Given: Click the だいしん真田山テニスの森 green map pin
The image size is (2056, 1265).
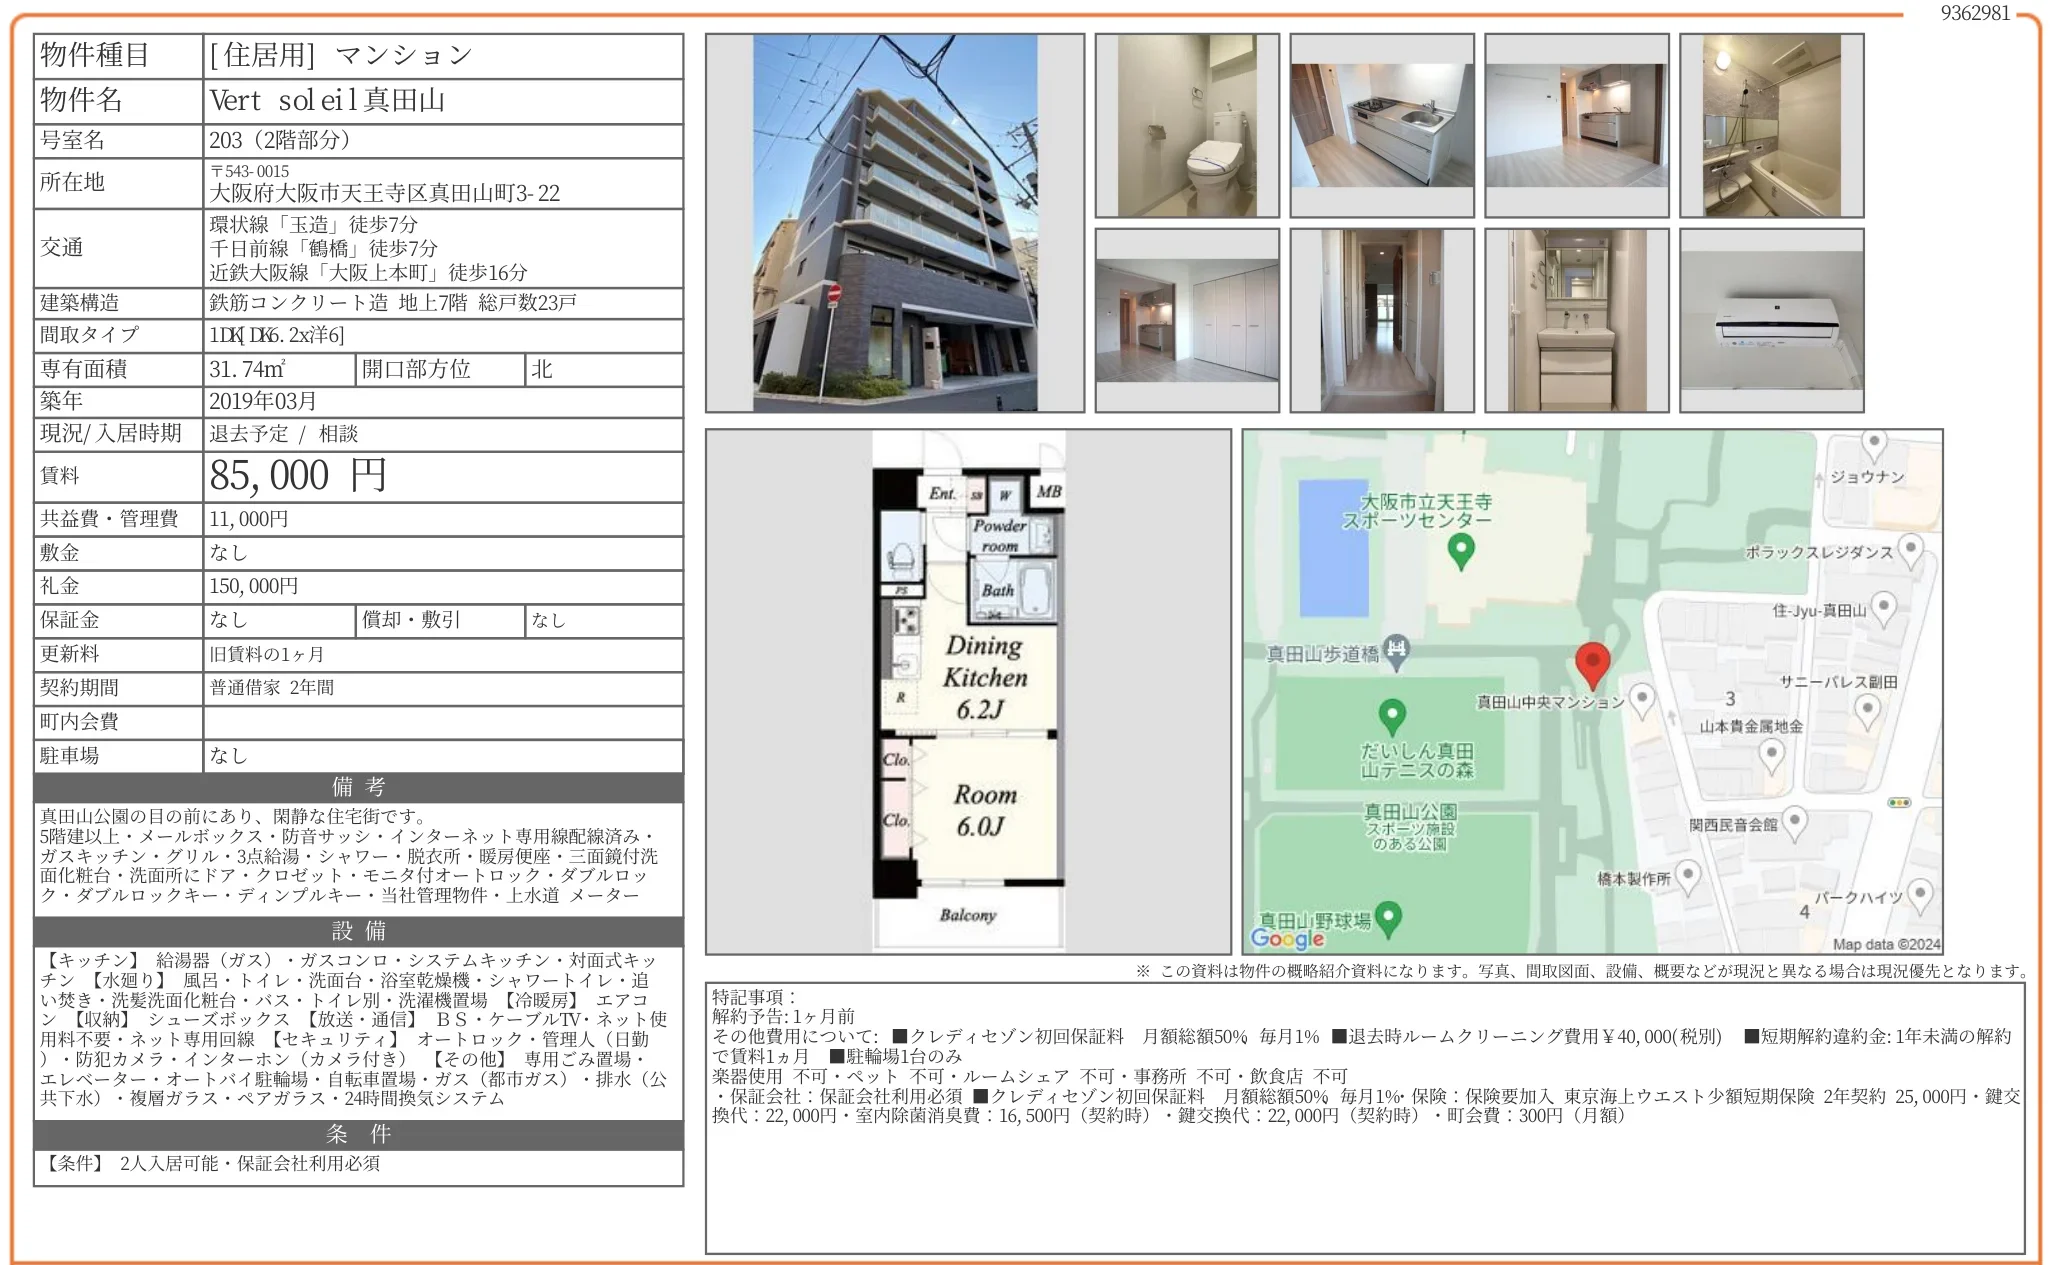Looking at the screenshot, I should [1392, 716].
